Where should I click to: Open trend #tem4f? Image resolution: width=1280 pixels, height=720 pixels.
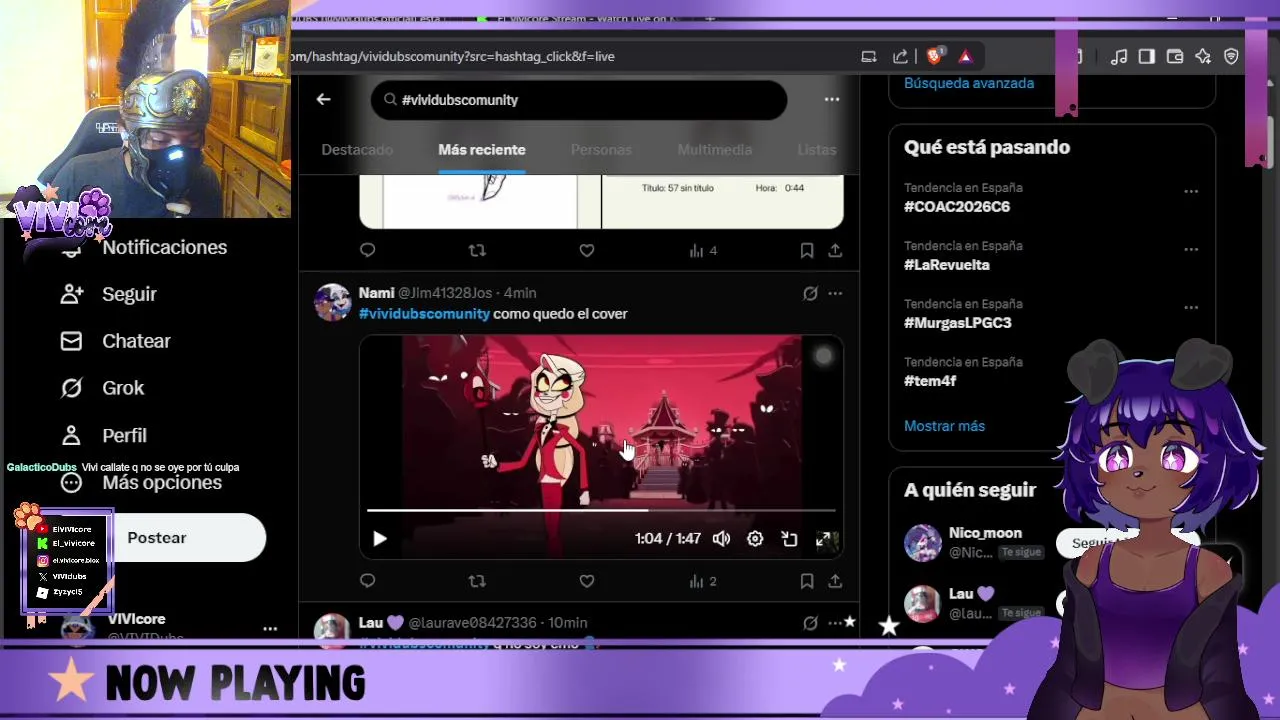coord(930,381)
